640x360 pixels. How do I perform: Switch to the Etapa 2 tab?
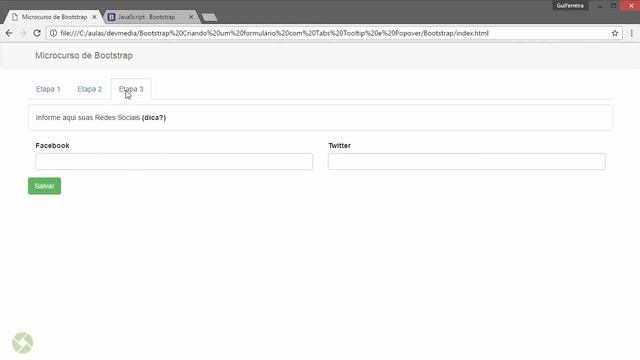point(89,89)
